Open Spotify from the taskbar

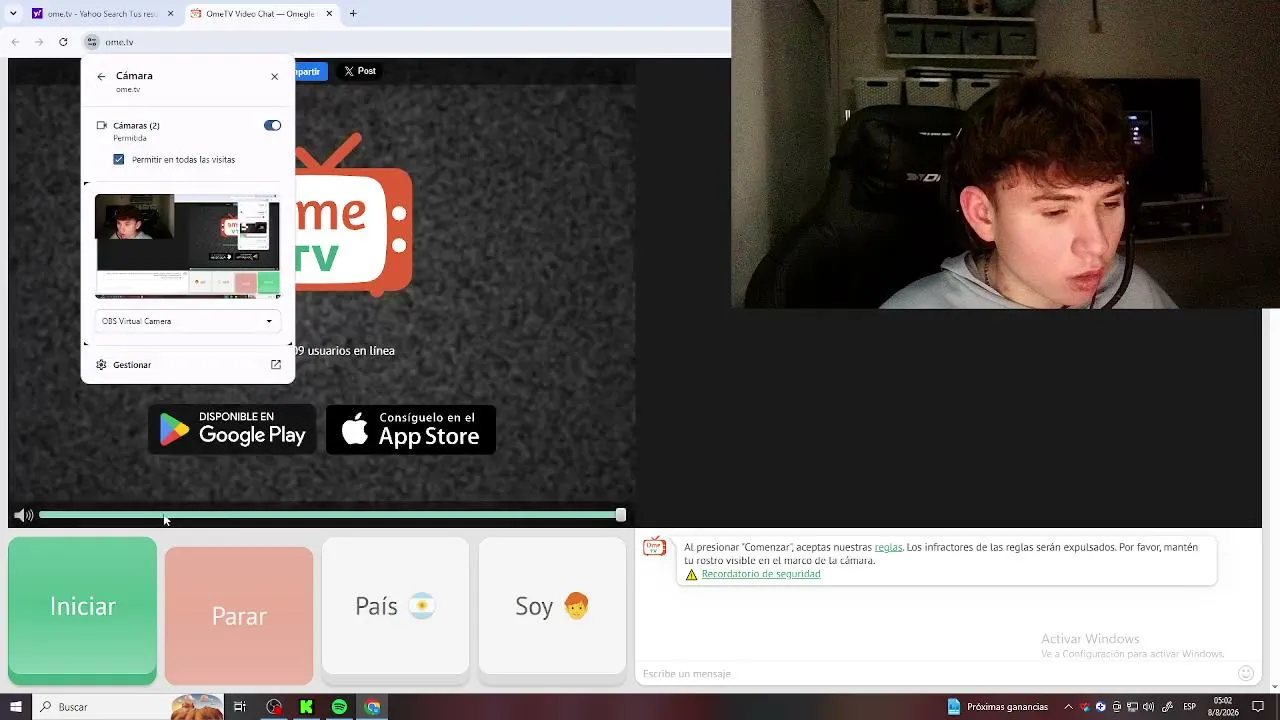pos(340,707)
